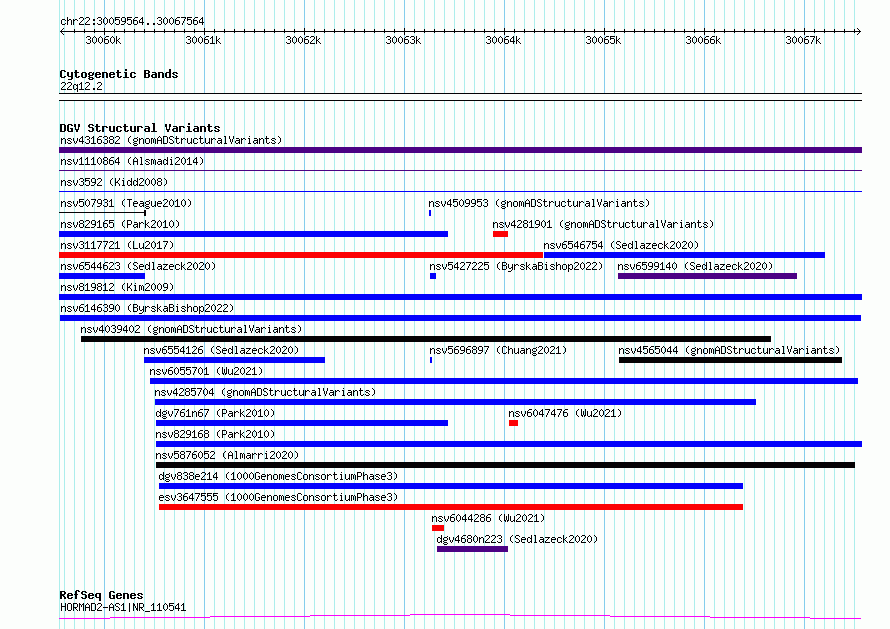Click the nsv4316382 gnomADStructuralVariants label
Viewport: 890px width, 629px height.
coord(171,140)
